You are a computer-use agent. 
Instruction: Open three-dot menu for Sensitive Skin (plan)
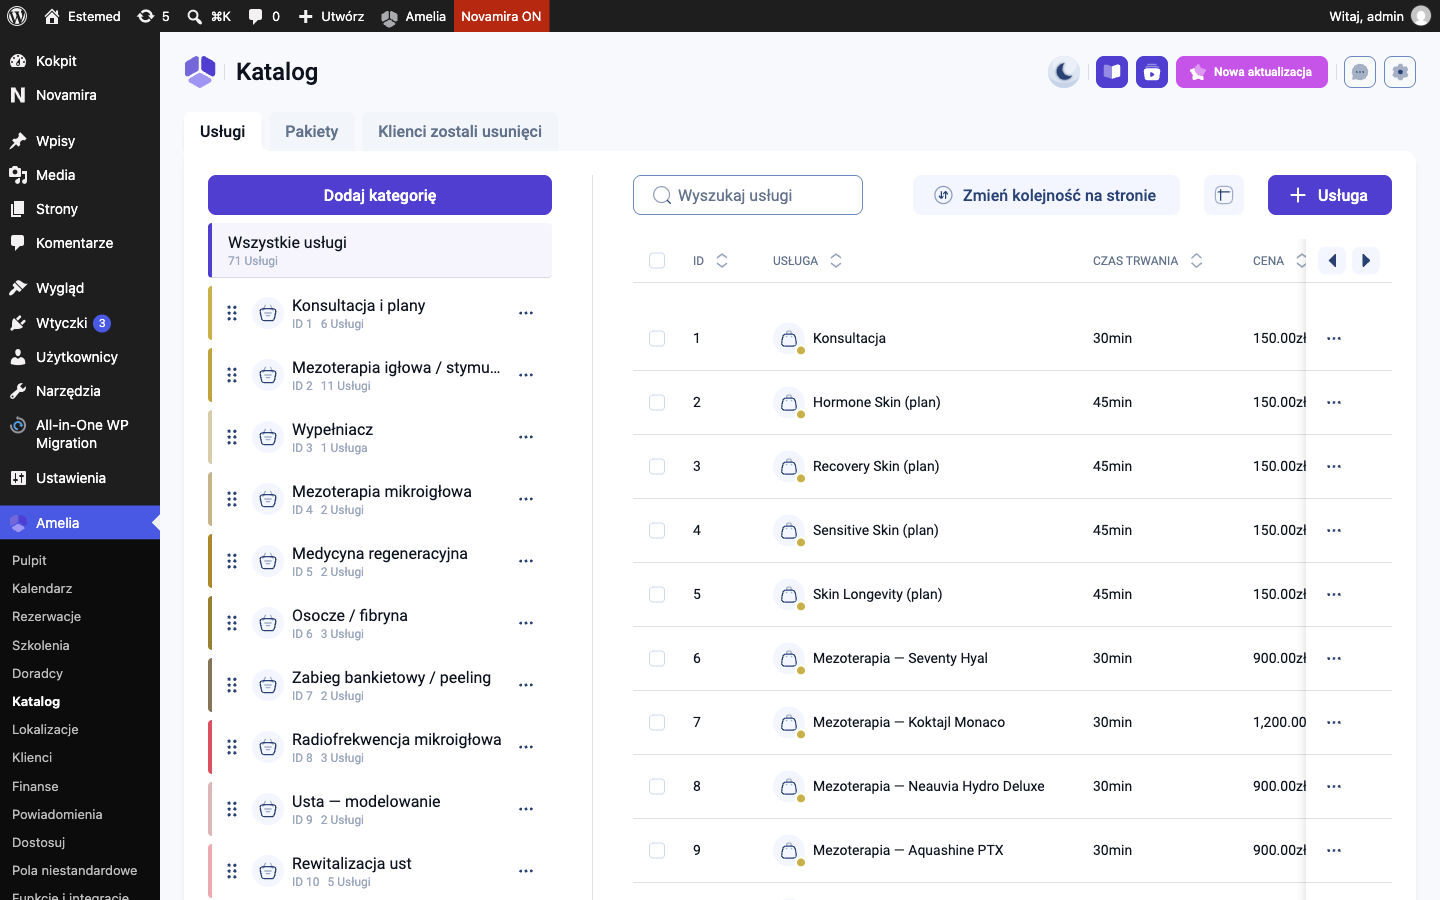(1334, 531)
